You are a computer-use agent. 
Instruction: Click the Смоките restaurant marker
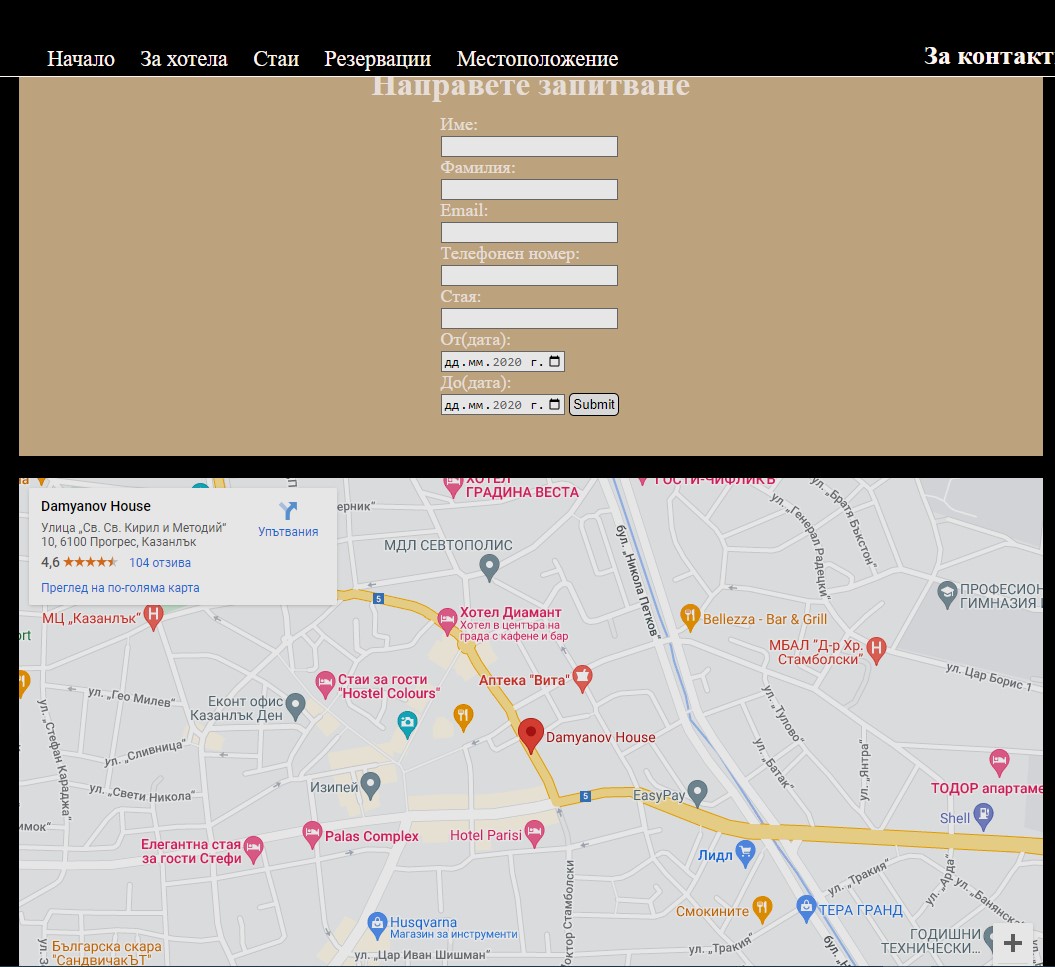point(762,908)
